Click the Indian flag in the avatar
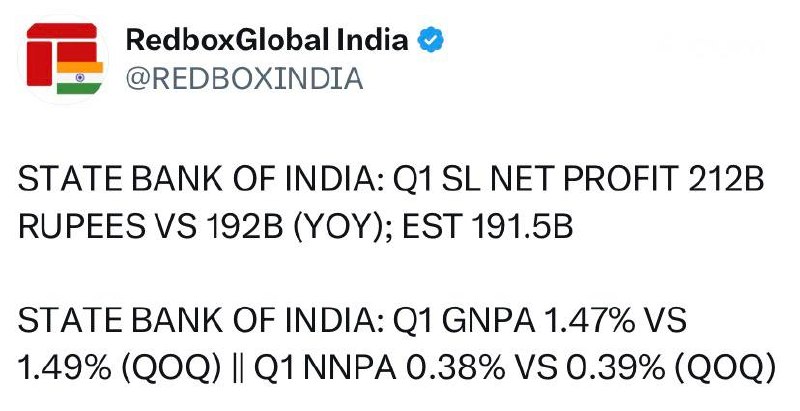This screenshot has width=800, height=411. (x=80, y=78)
